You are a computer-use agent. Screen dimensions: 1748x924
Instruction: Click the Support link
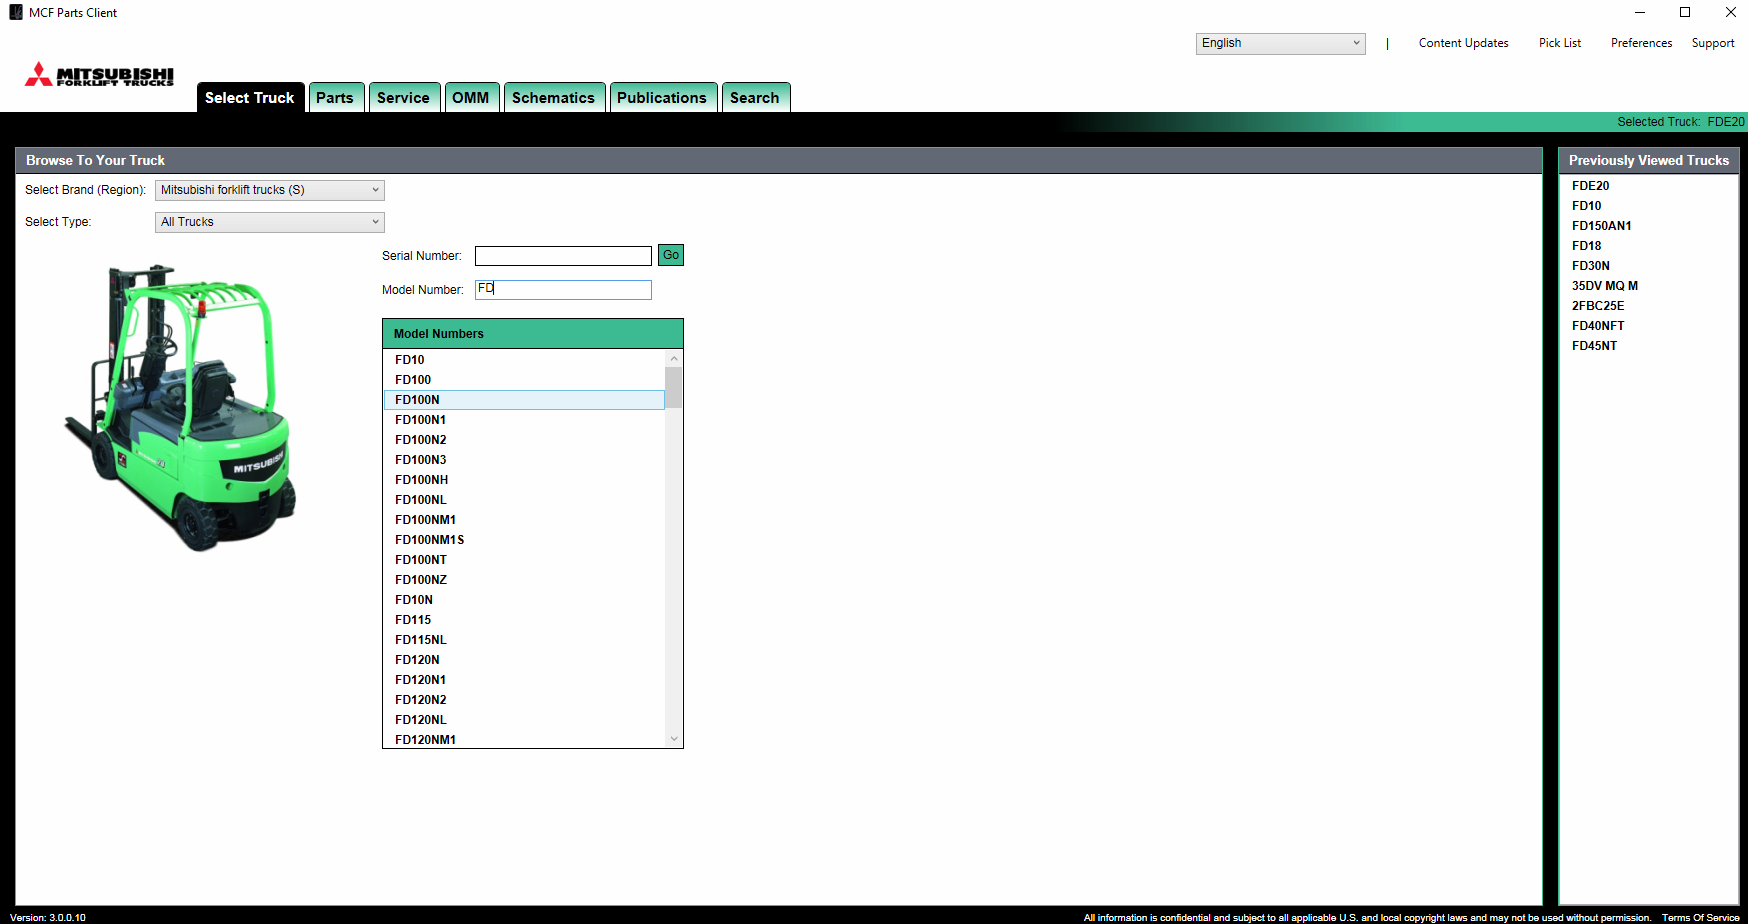(1713, 43)
